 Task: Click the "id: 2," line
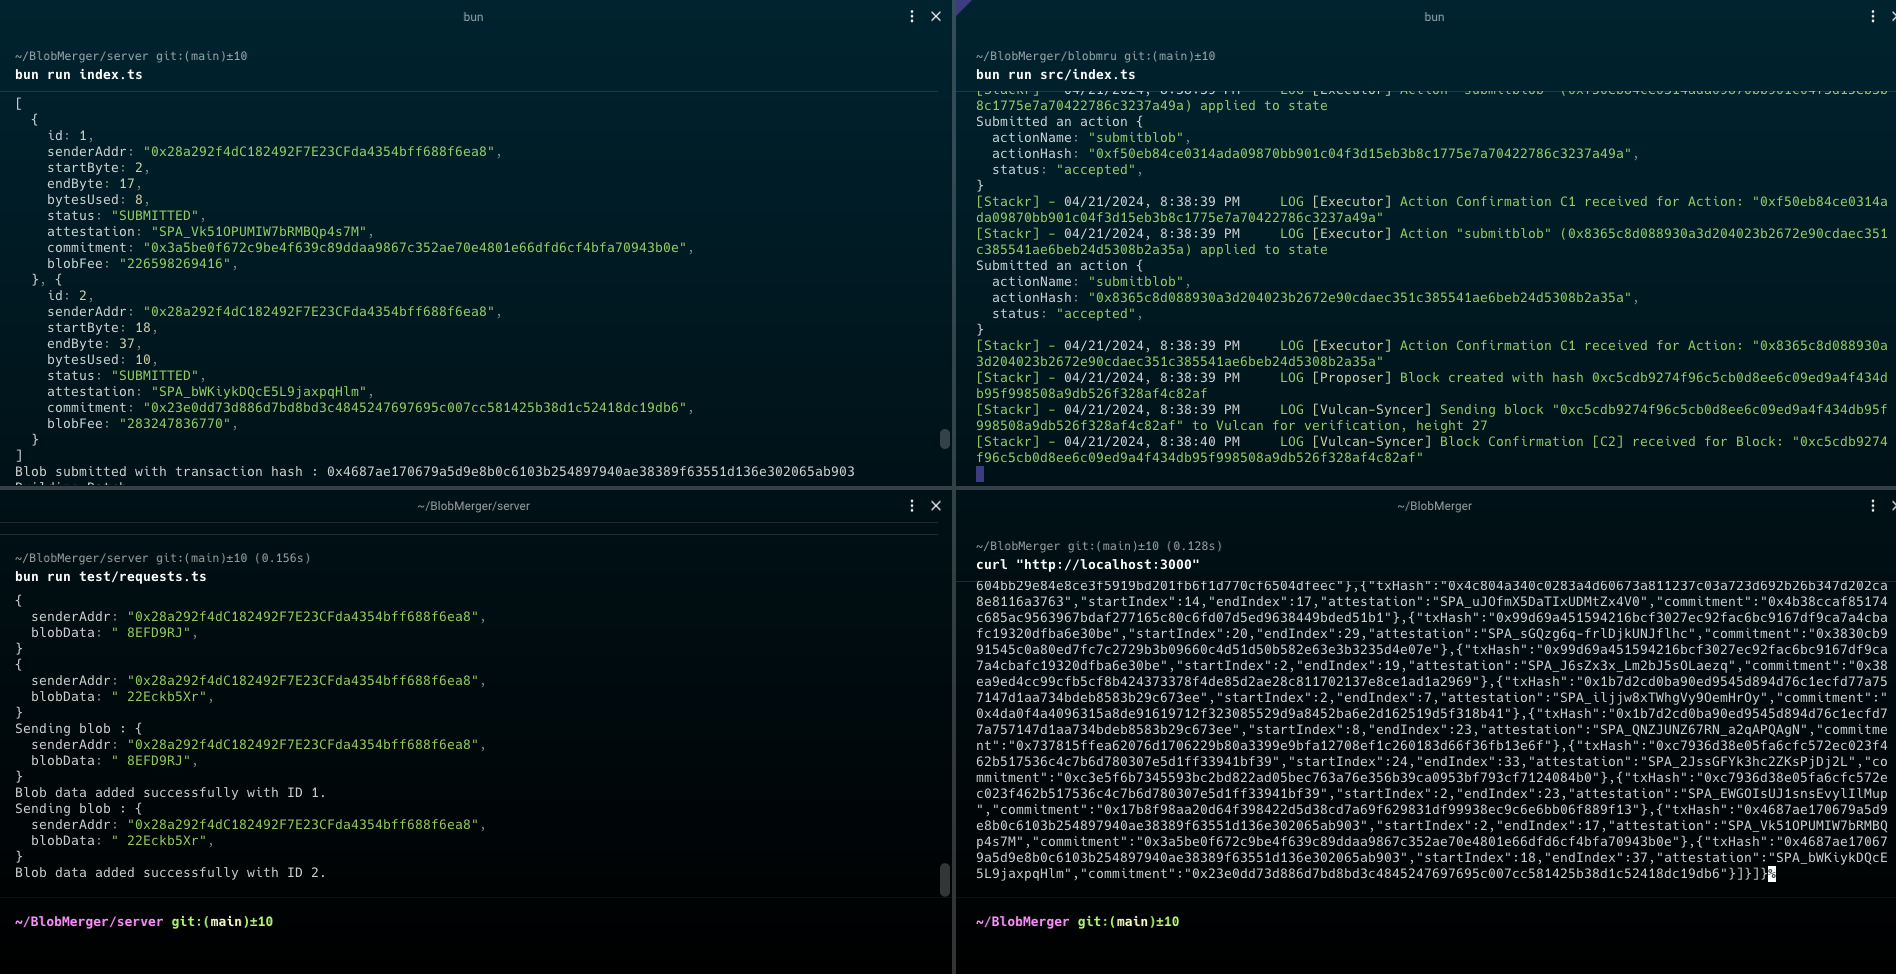[x=71, y=296]
